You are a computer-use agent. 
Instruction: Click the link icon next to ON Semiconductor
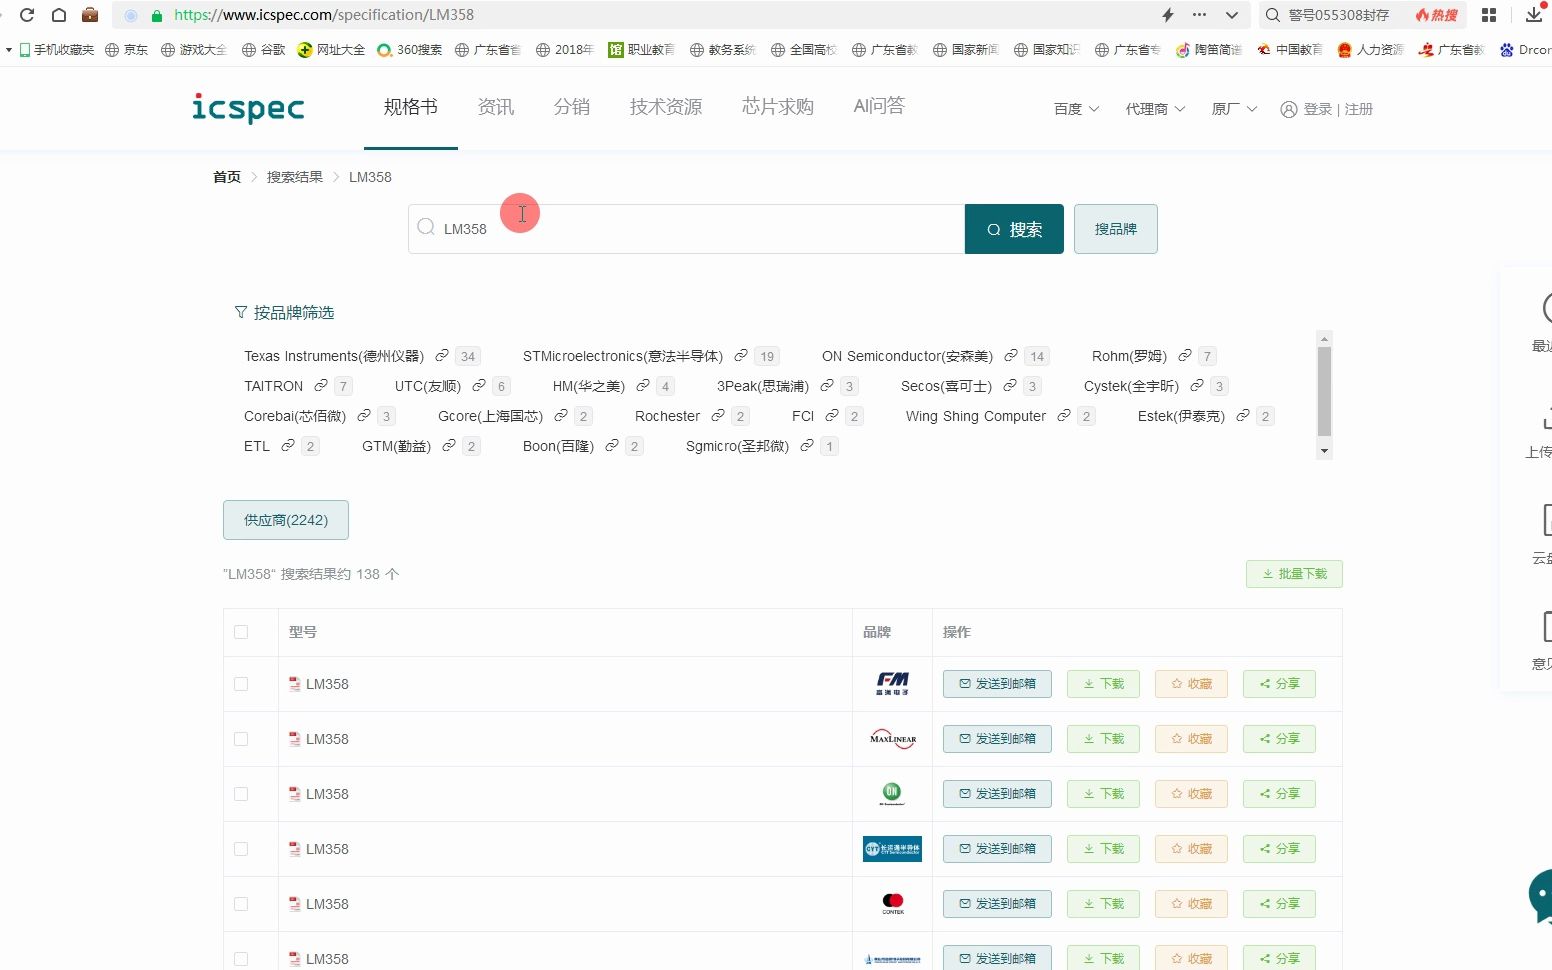[1011, 355]
